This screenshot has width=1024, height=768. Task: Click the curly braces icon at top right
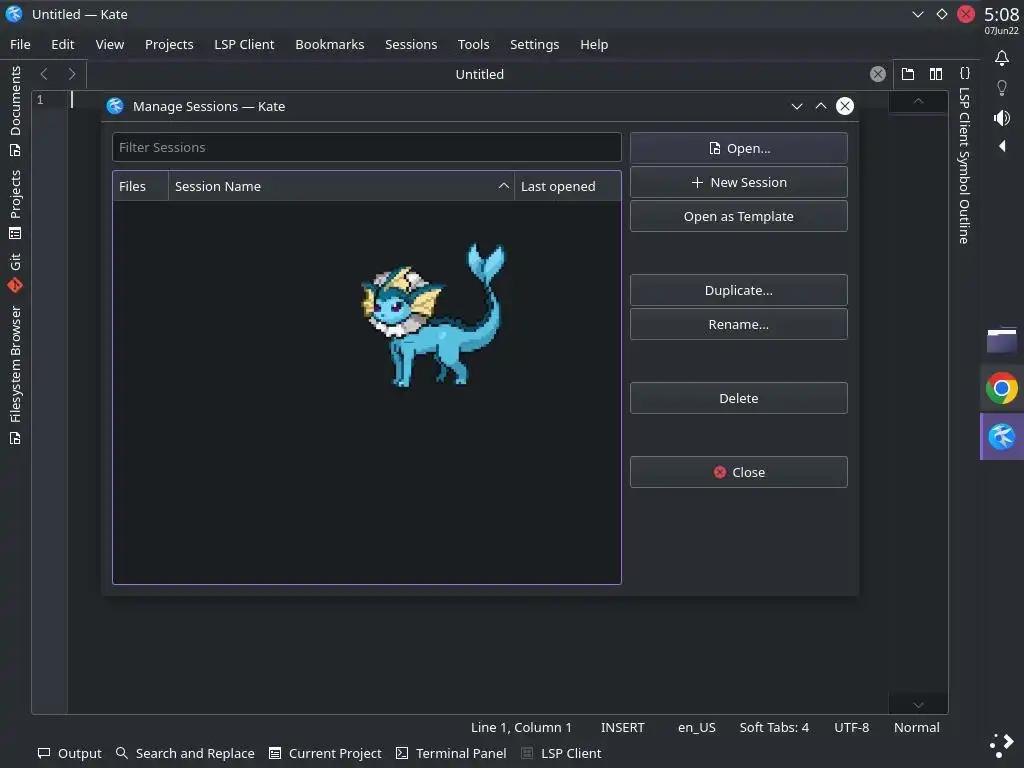pos(965,73)
